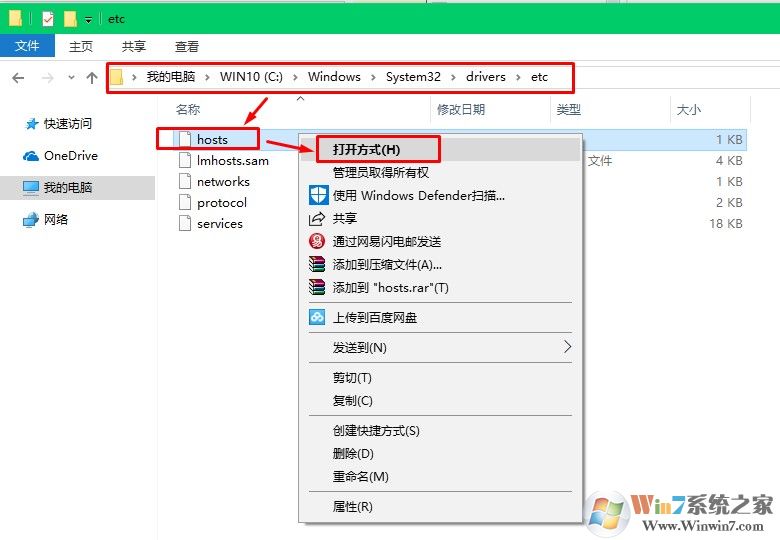Viewport: 780px width, 540px height.
Task: Sort by the 大小 column header
Action: (688, 109)
